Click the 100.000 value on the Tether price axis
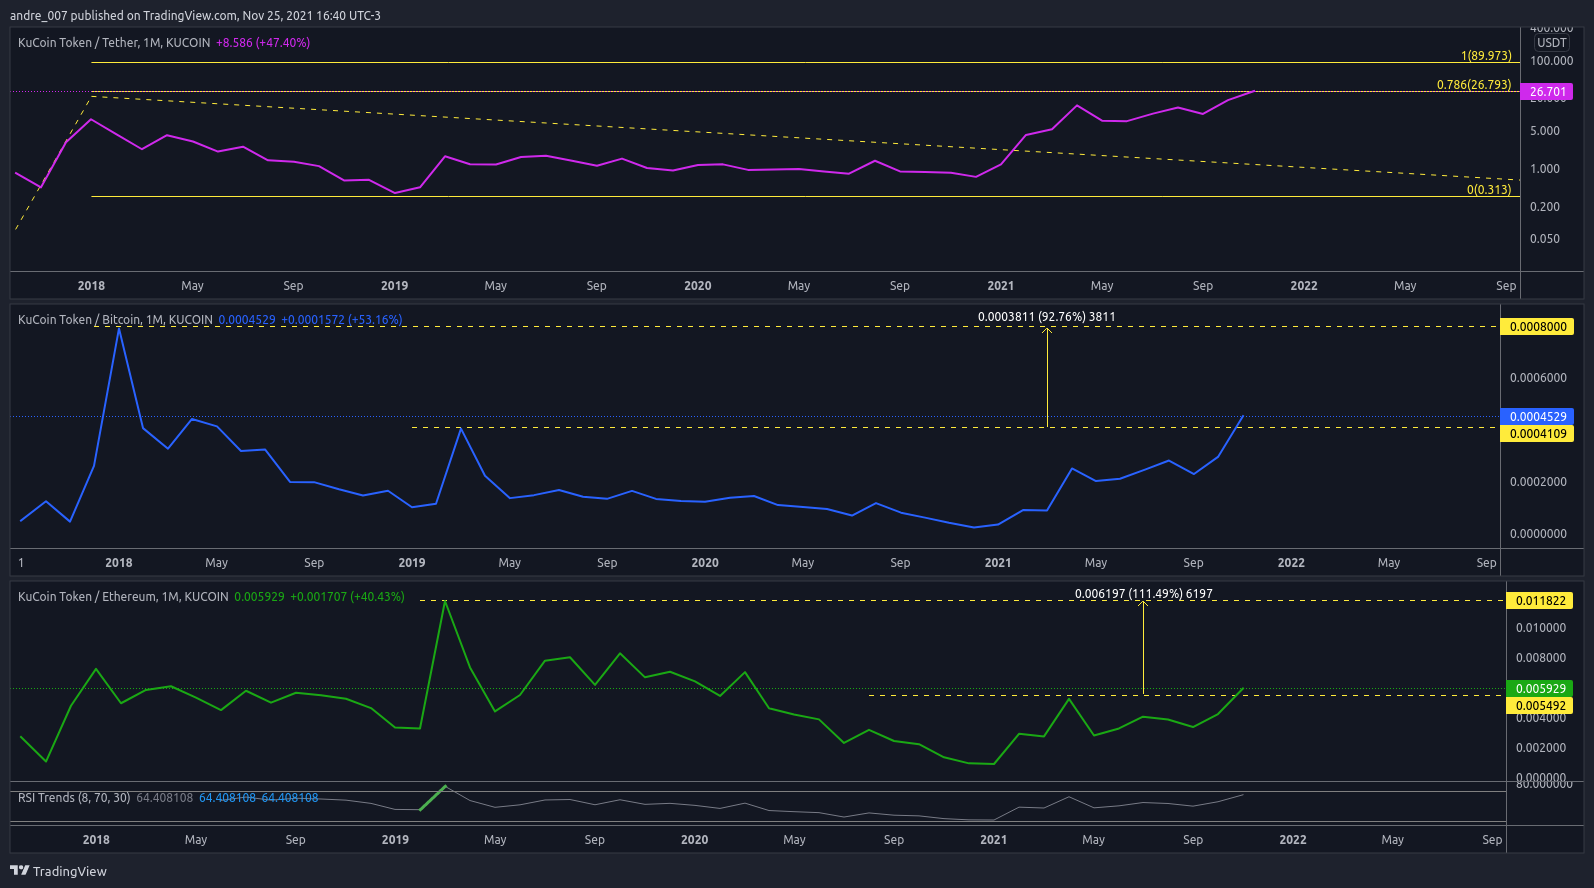The height and width of the screenshot is (888, 1594). [x=1552, y=61]
